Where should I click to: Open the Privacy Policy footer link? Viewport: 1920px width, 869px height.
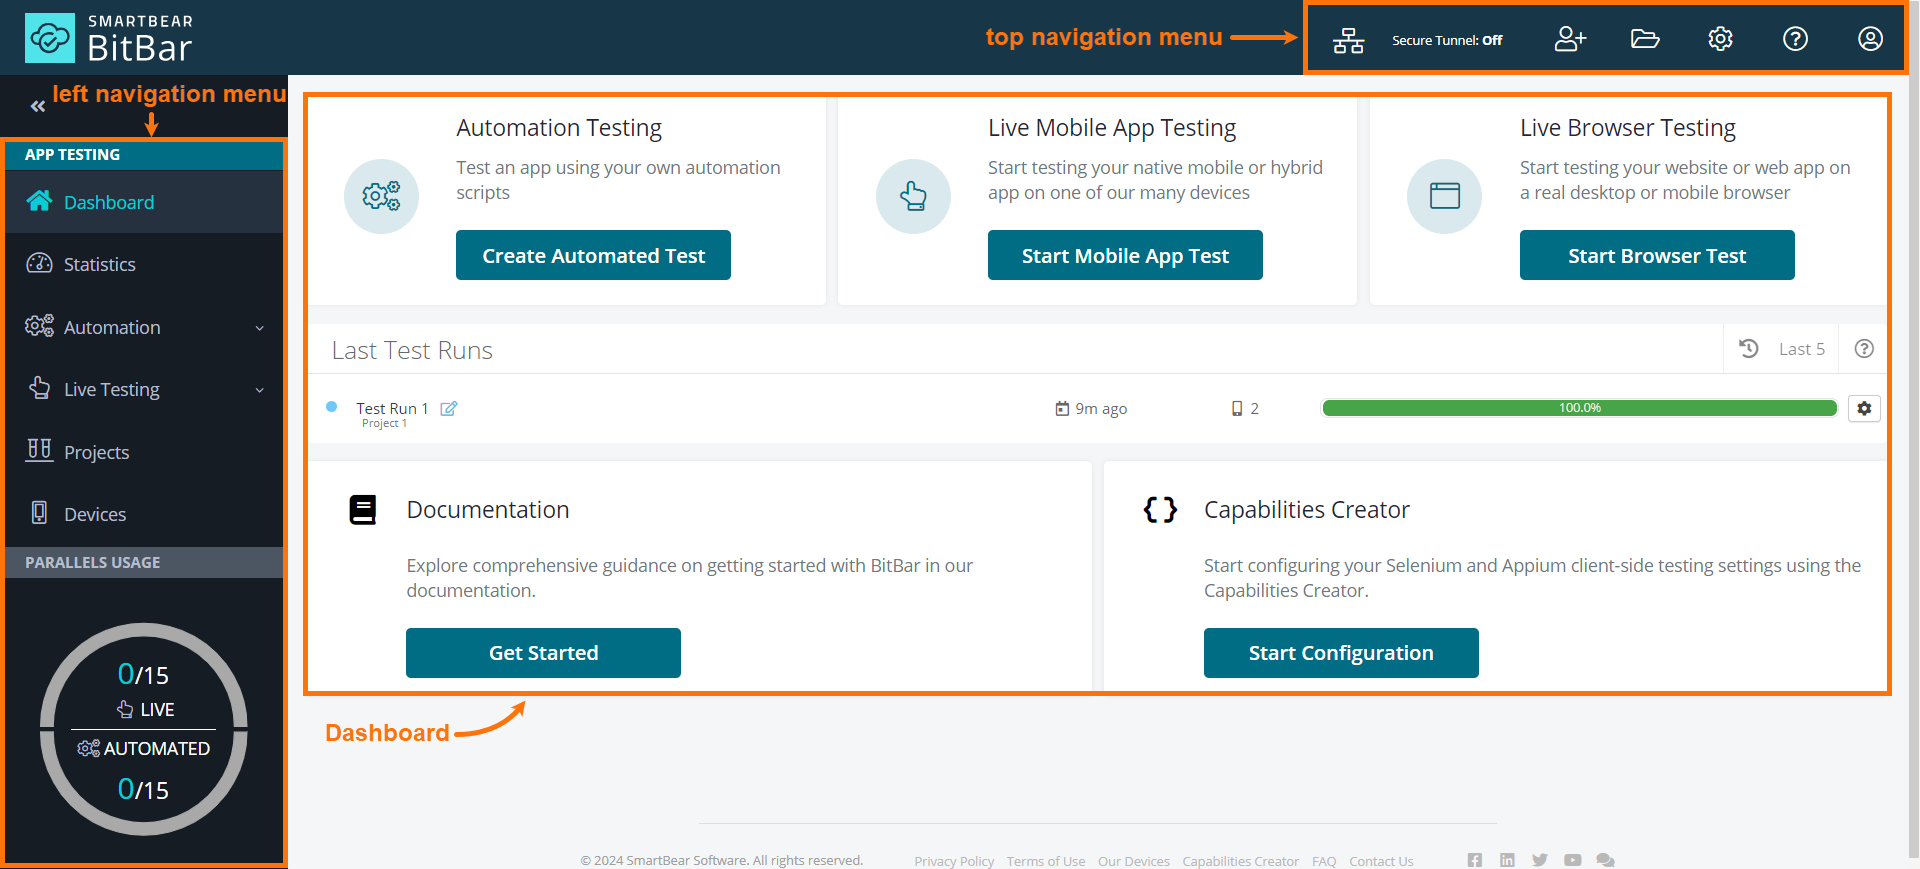point(953,861)
